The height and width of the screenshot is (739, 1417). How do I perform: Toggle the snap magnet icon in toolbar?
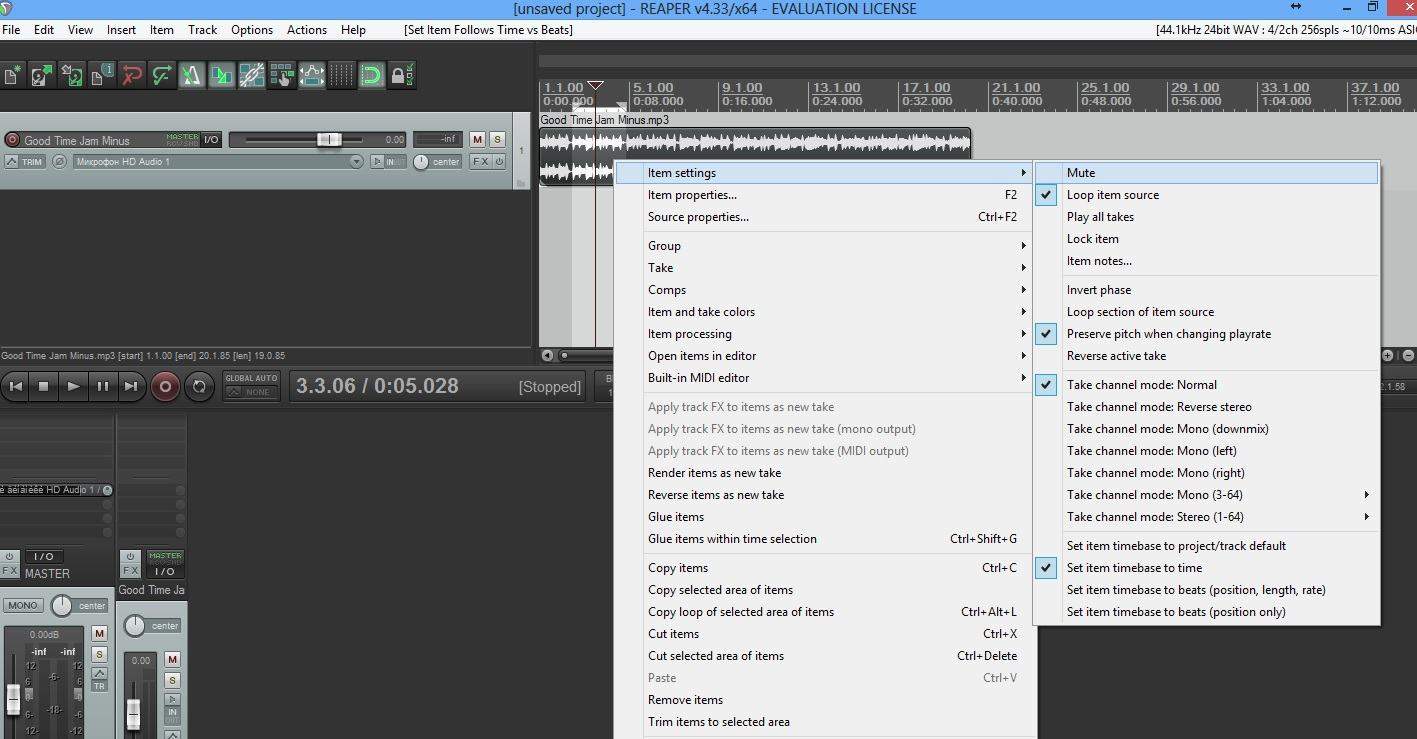tap(371, 75)
